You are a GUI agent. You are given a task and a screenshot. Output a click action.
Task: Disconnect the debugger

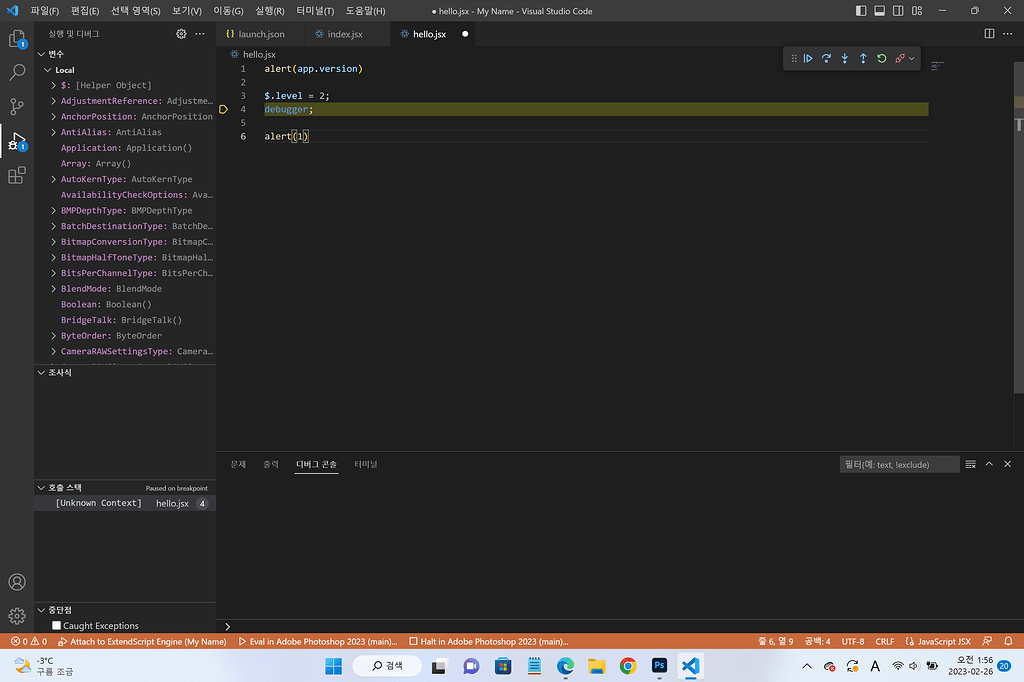(899, 58)
